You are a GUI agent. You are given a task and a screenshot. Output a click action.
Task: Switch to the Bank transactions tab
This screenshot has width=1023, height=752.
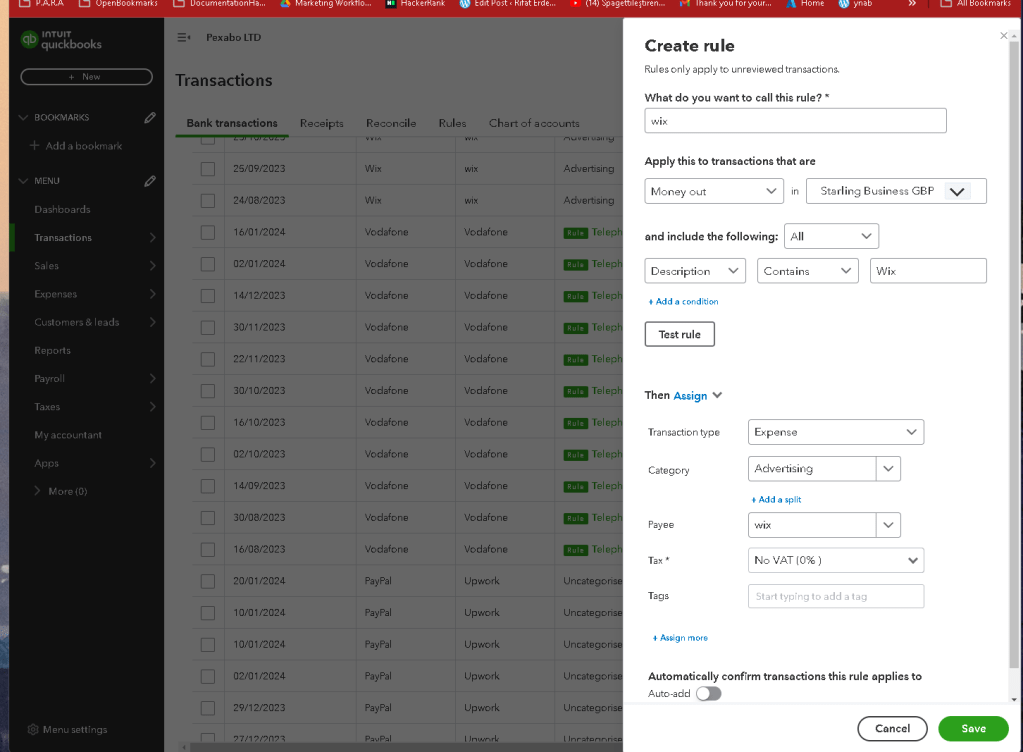(232, 123)
